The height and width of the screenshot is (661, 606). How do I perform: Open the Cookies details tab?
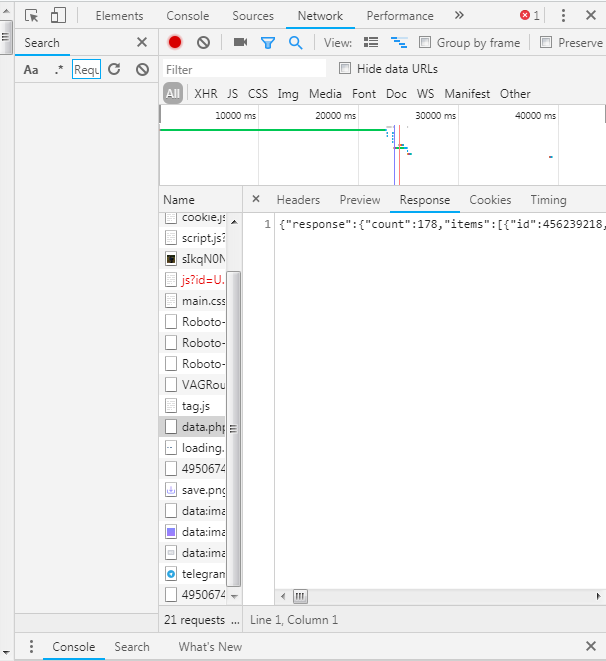(x=490, y=200)
